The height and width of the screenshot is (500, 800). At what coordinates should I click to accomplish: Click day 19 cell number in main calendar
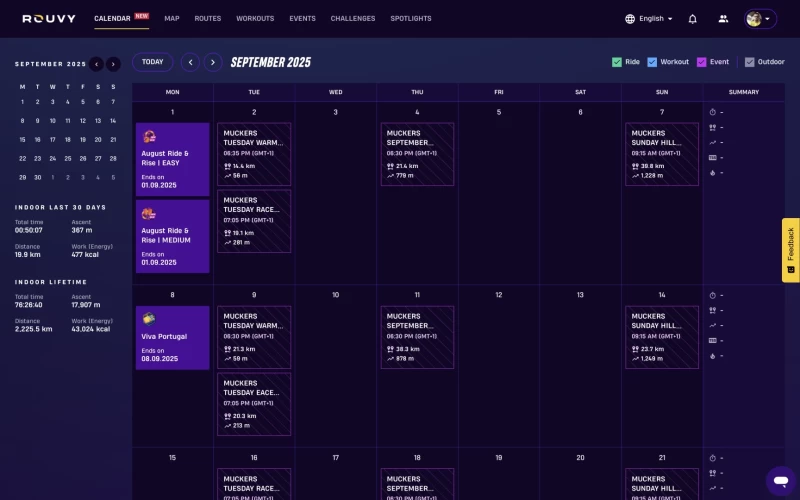tap(499, 458)
